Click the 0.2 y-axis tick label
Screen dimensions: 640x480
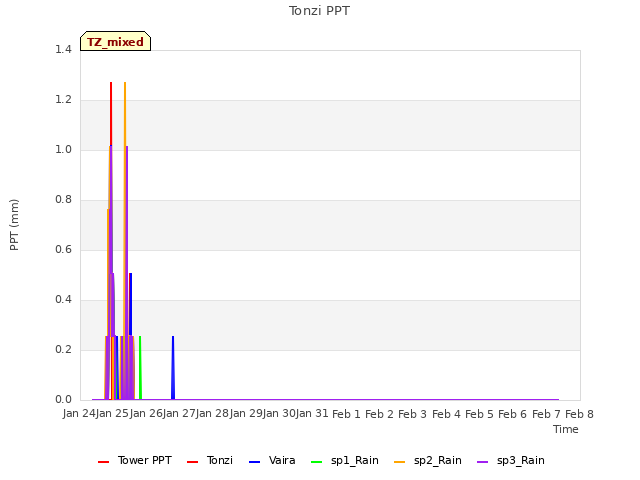[63, 349]
